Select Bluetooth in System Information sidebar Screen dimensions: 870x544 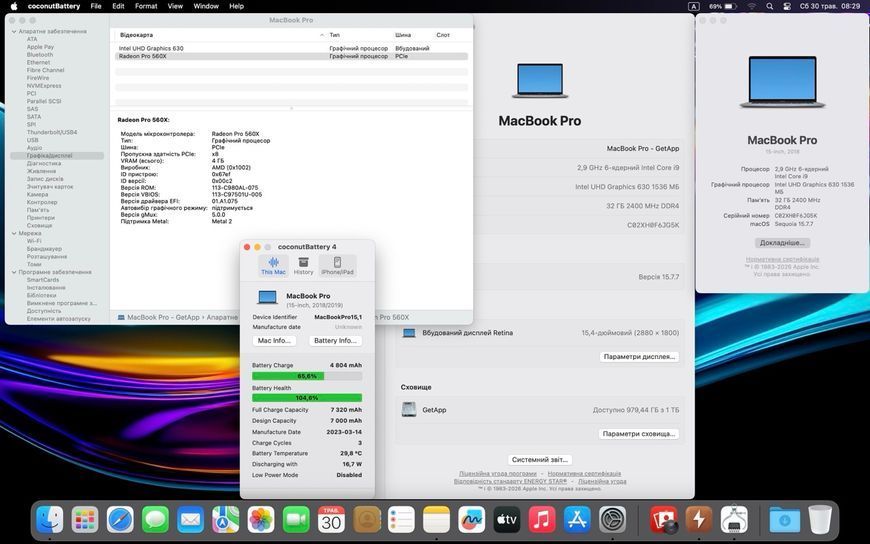[x=40, y=55]
